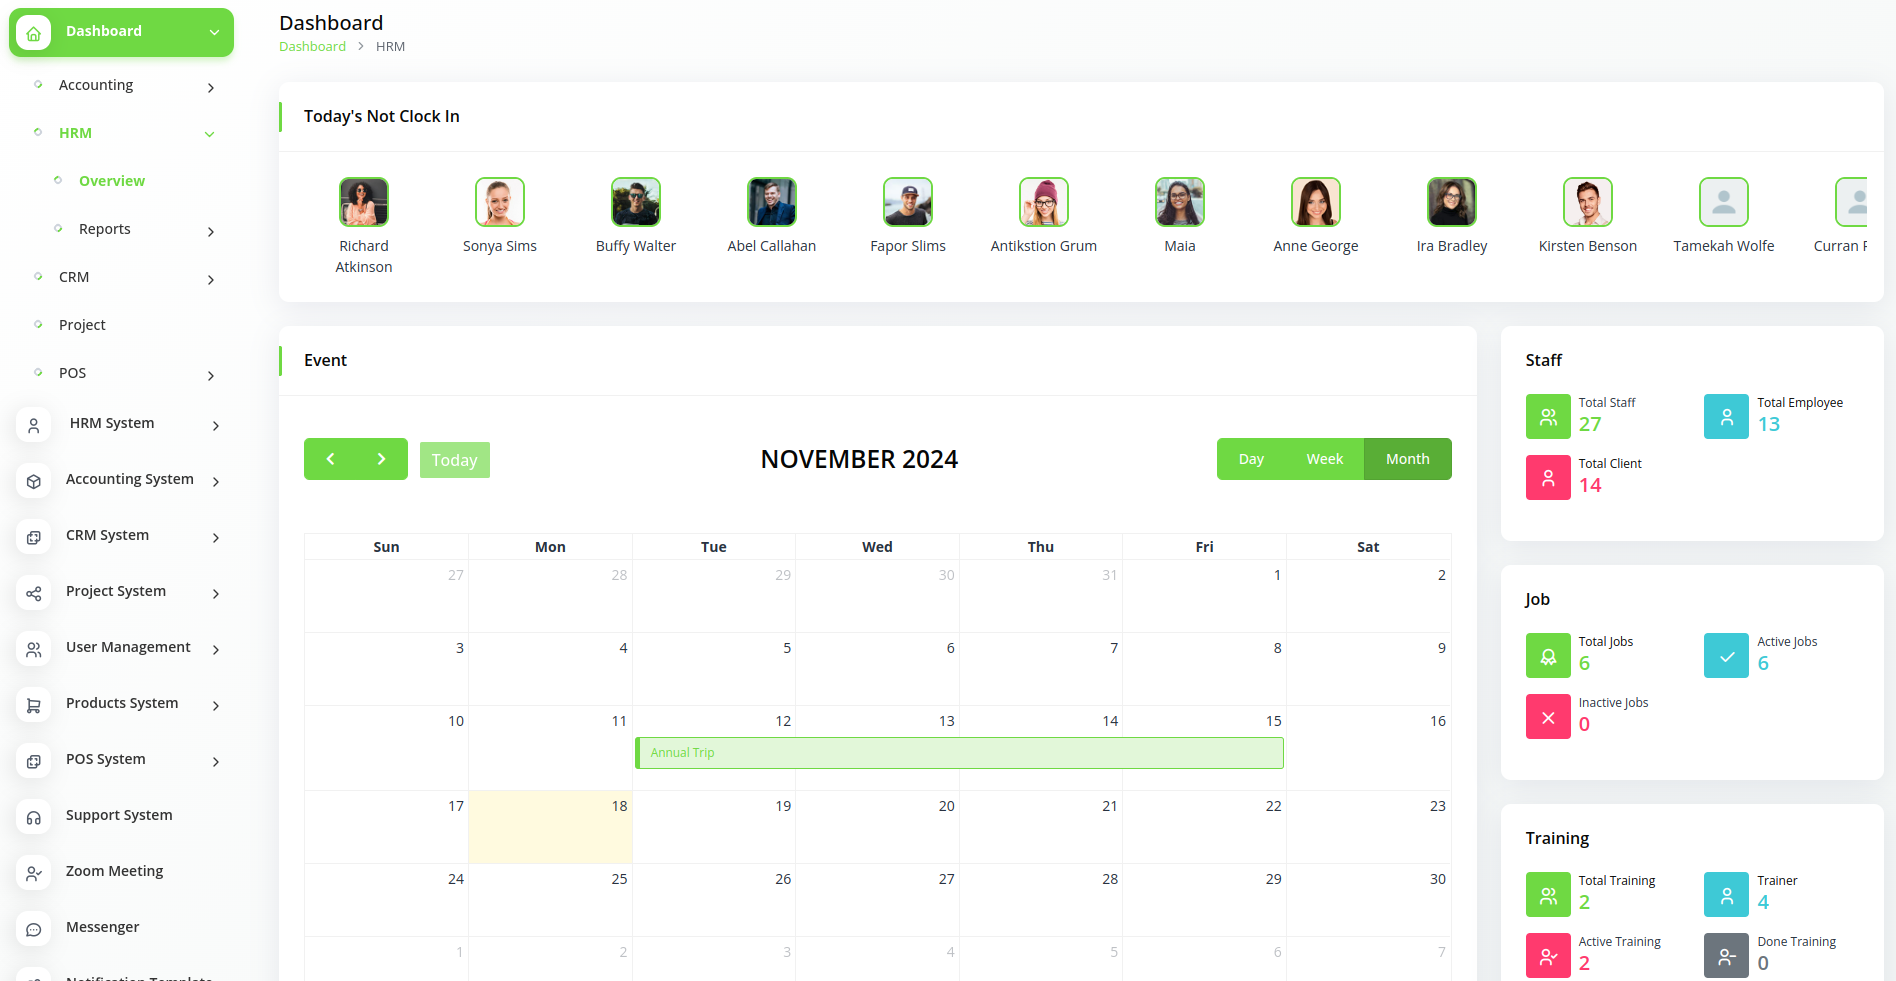Open the Annual Trip calendar event

coord(958,753)
